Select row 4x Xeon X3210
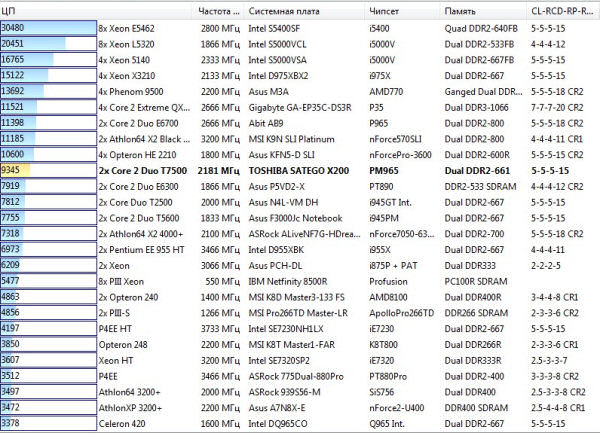Screen dimensions: 600x433 (300, 76)
